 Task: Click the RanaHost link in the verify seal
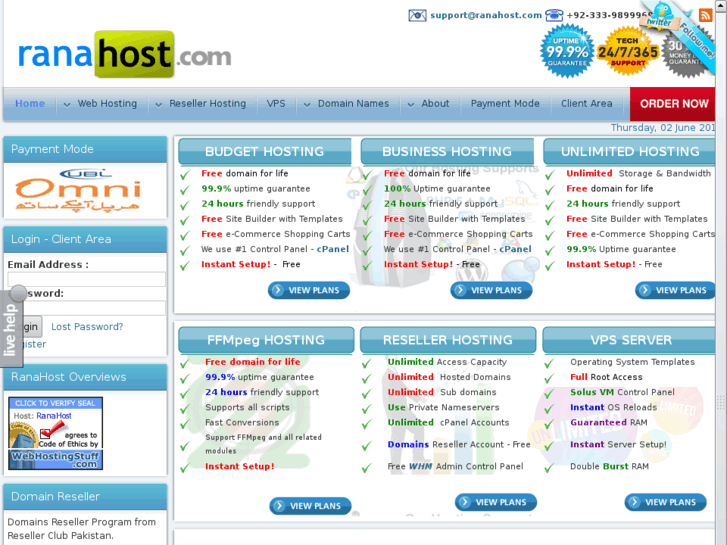pos(54,416)
